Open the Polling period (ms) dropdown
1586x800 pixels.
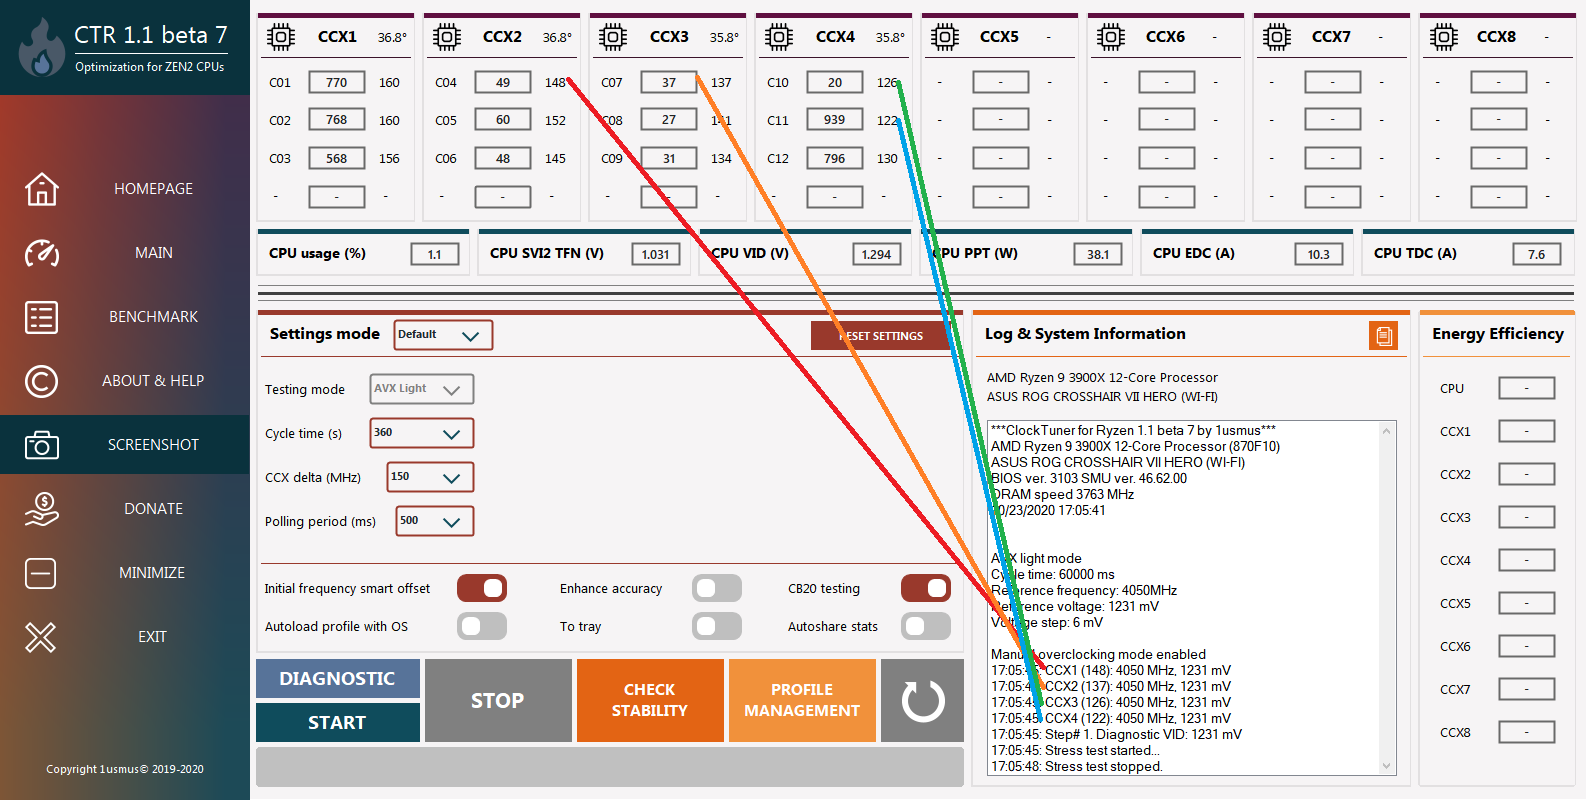[434, 521]
